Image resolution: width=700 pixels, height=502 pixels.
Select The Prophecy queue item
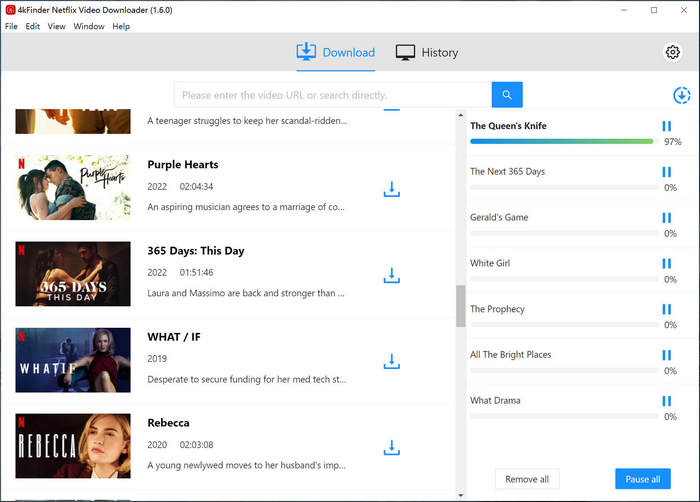tap(497, 309)
